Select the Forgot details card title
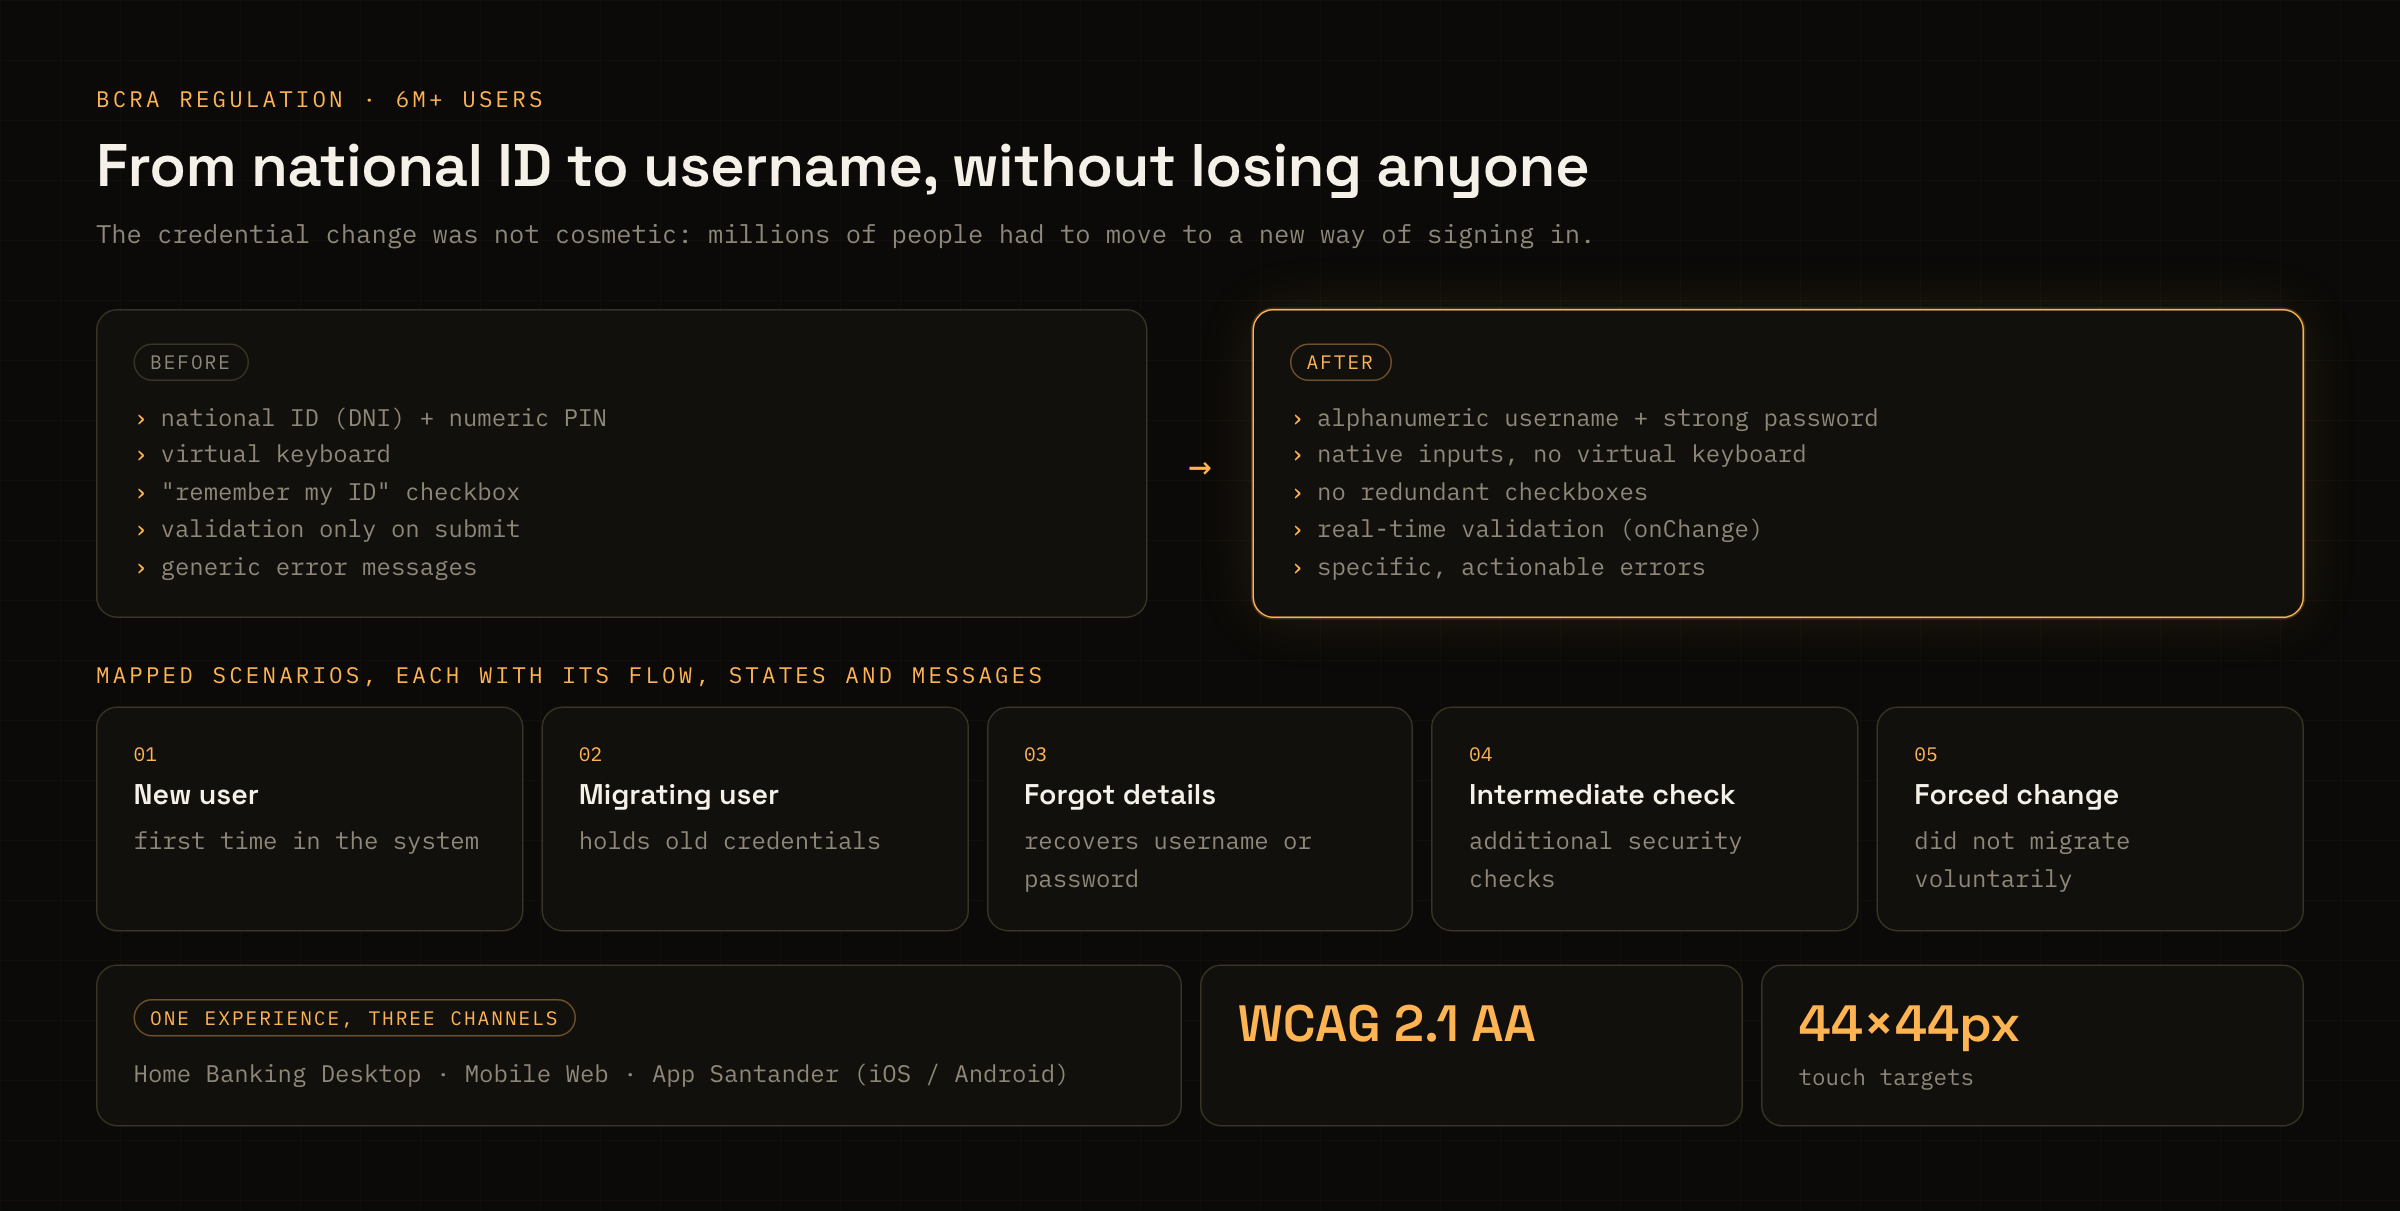Viewport: 2400px width, 1211px height. (x=1120, y=795)
